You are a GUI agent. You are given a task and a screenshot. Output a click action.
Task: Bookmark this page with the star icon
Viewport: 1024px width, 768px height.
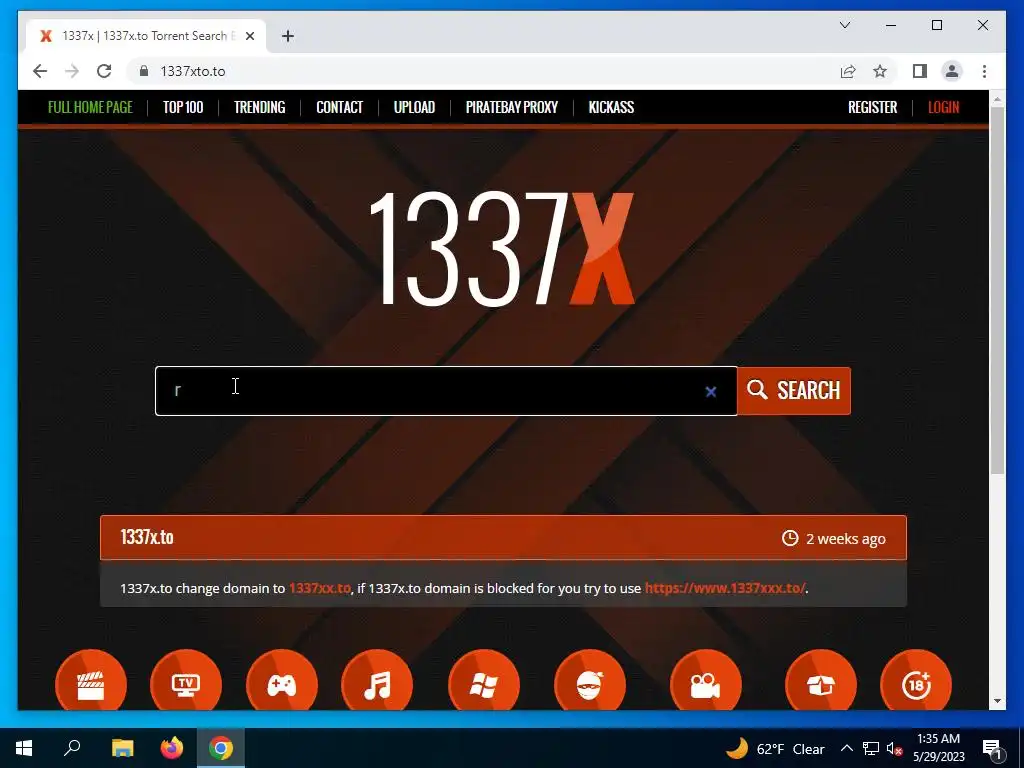pyautogui.click(x=880, y=71)
